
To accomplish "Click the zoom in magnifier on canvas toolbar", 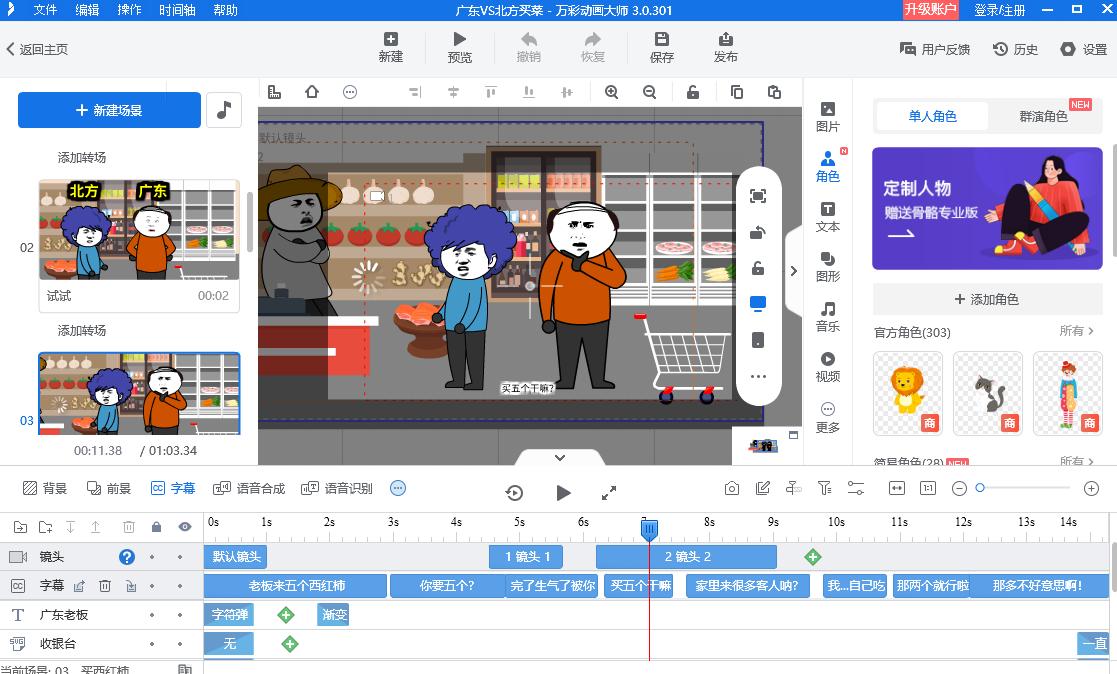I will (611, 92).
